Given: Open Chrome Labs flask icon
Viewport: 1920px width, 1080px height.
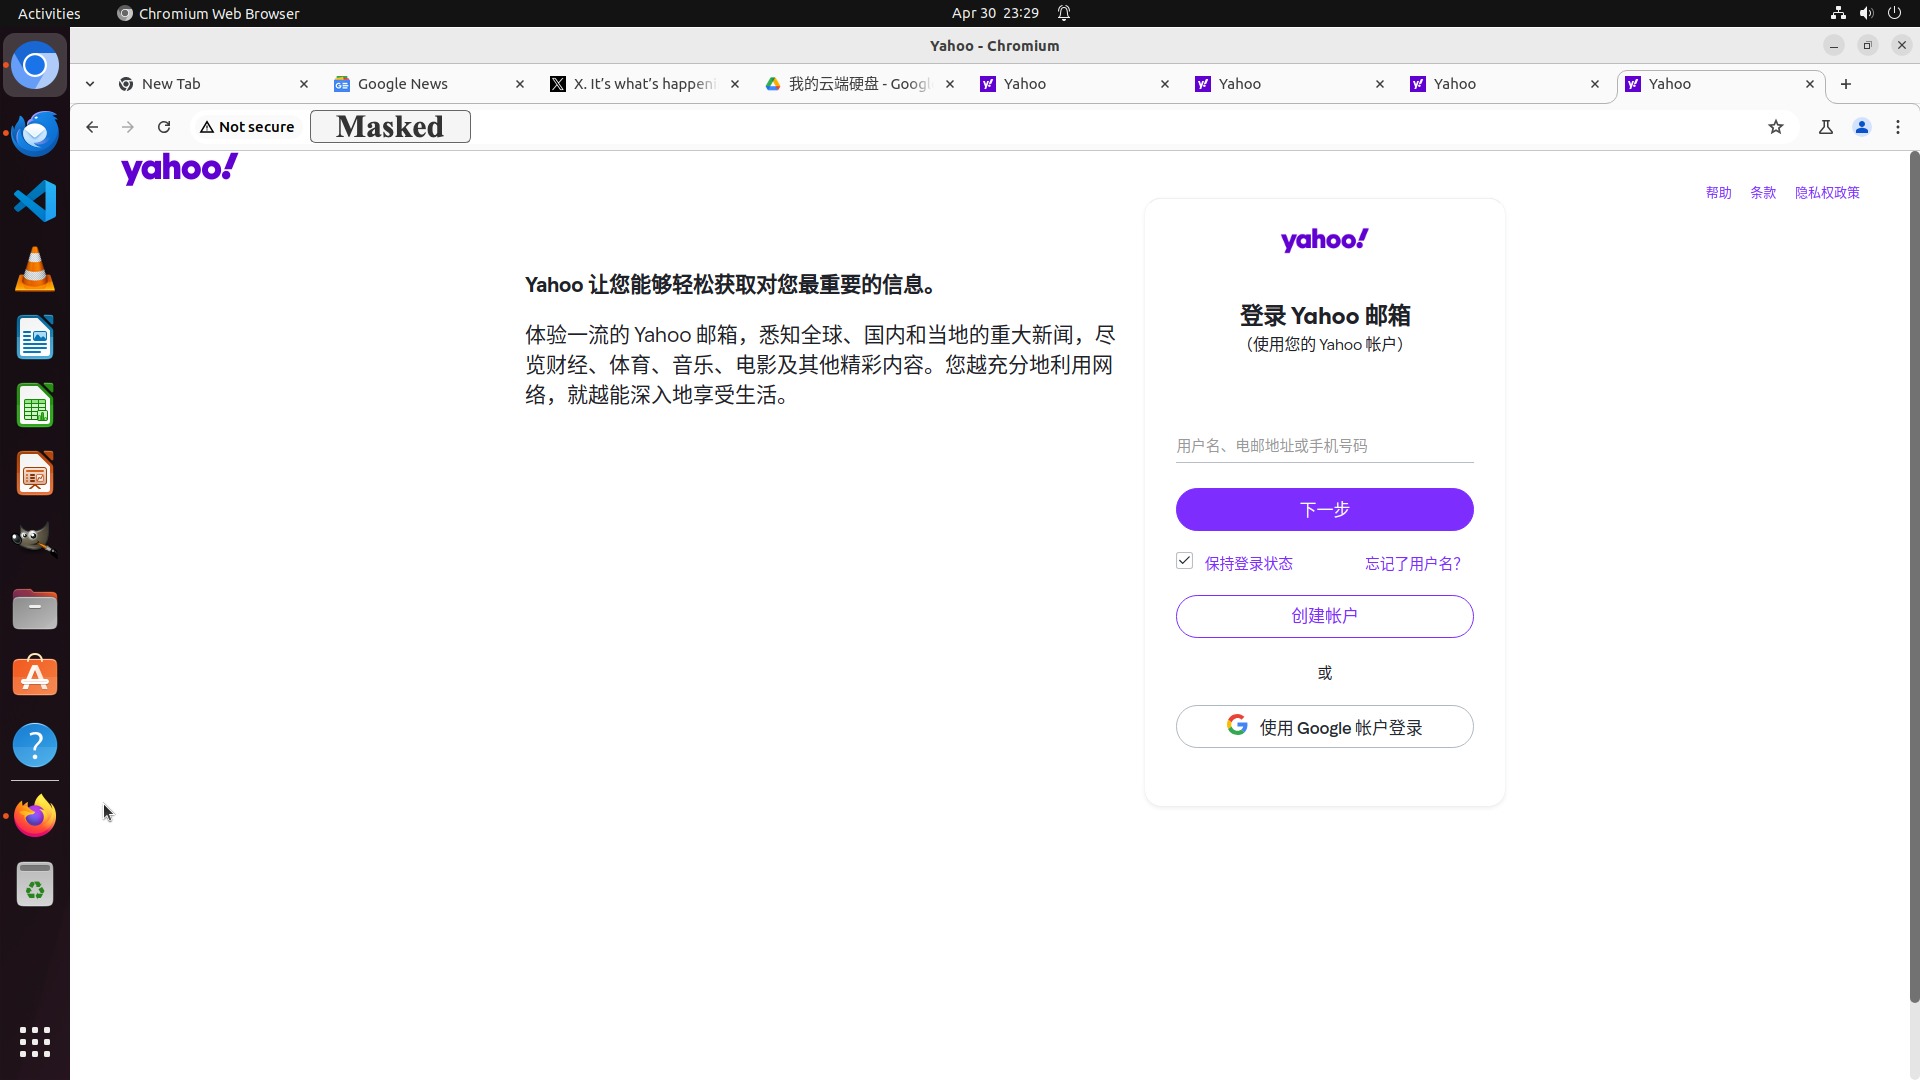Looking at the screenshot, I should pos(1826,127).
